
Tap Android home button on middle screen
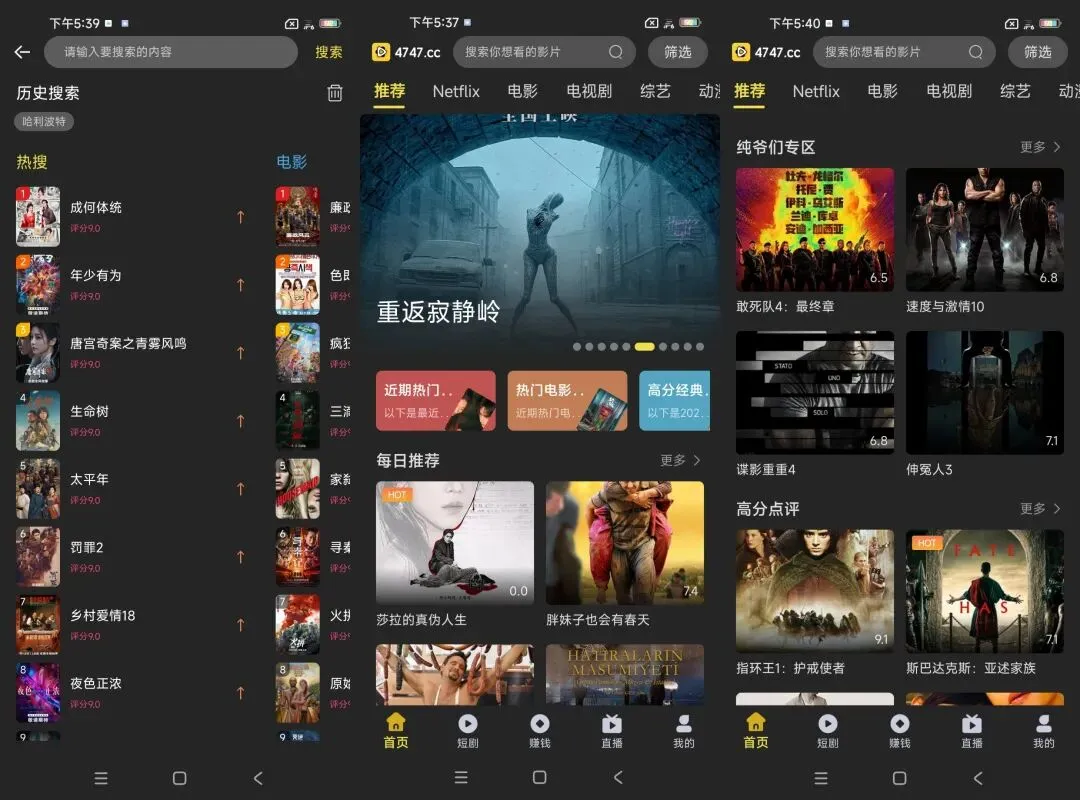click(540, 777)
